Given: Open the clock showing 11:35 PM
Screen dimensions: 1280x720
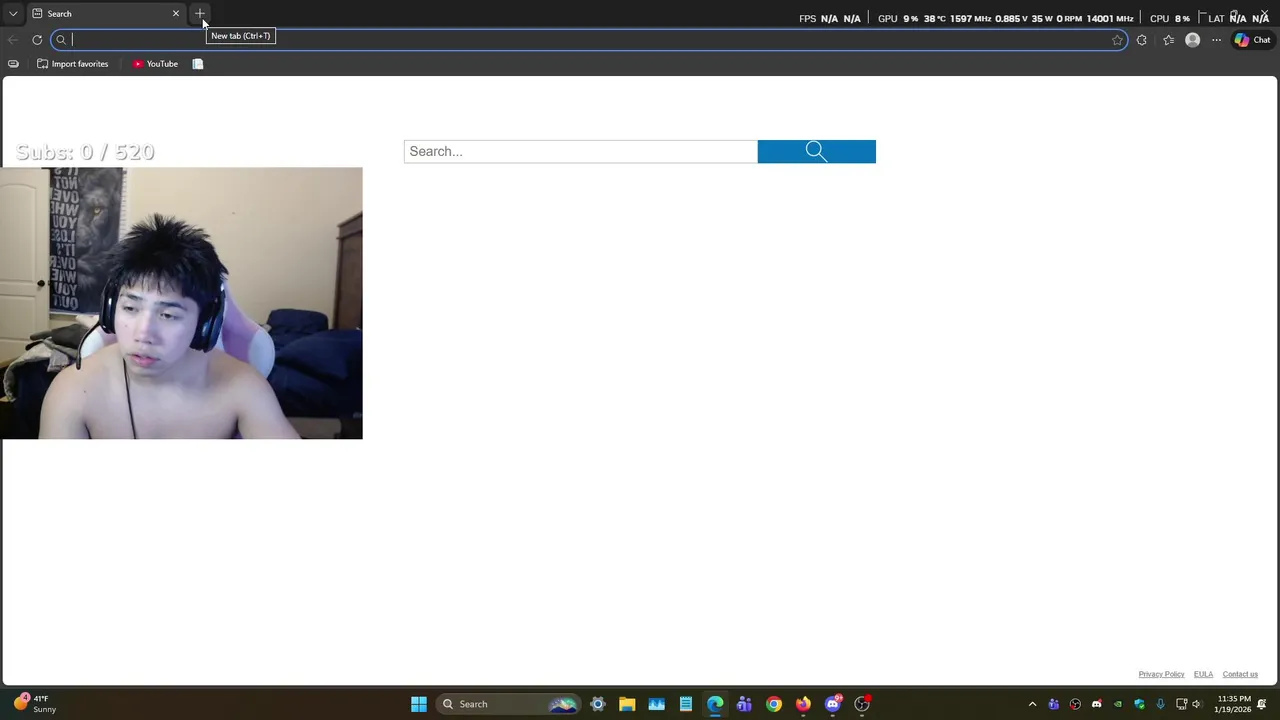Looking at the screenshot, I should click(x=1233, y=704).
